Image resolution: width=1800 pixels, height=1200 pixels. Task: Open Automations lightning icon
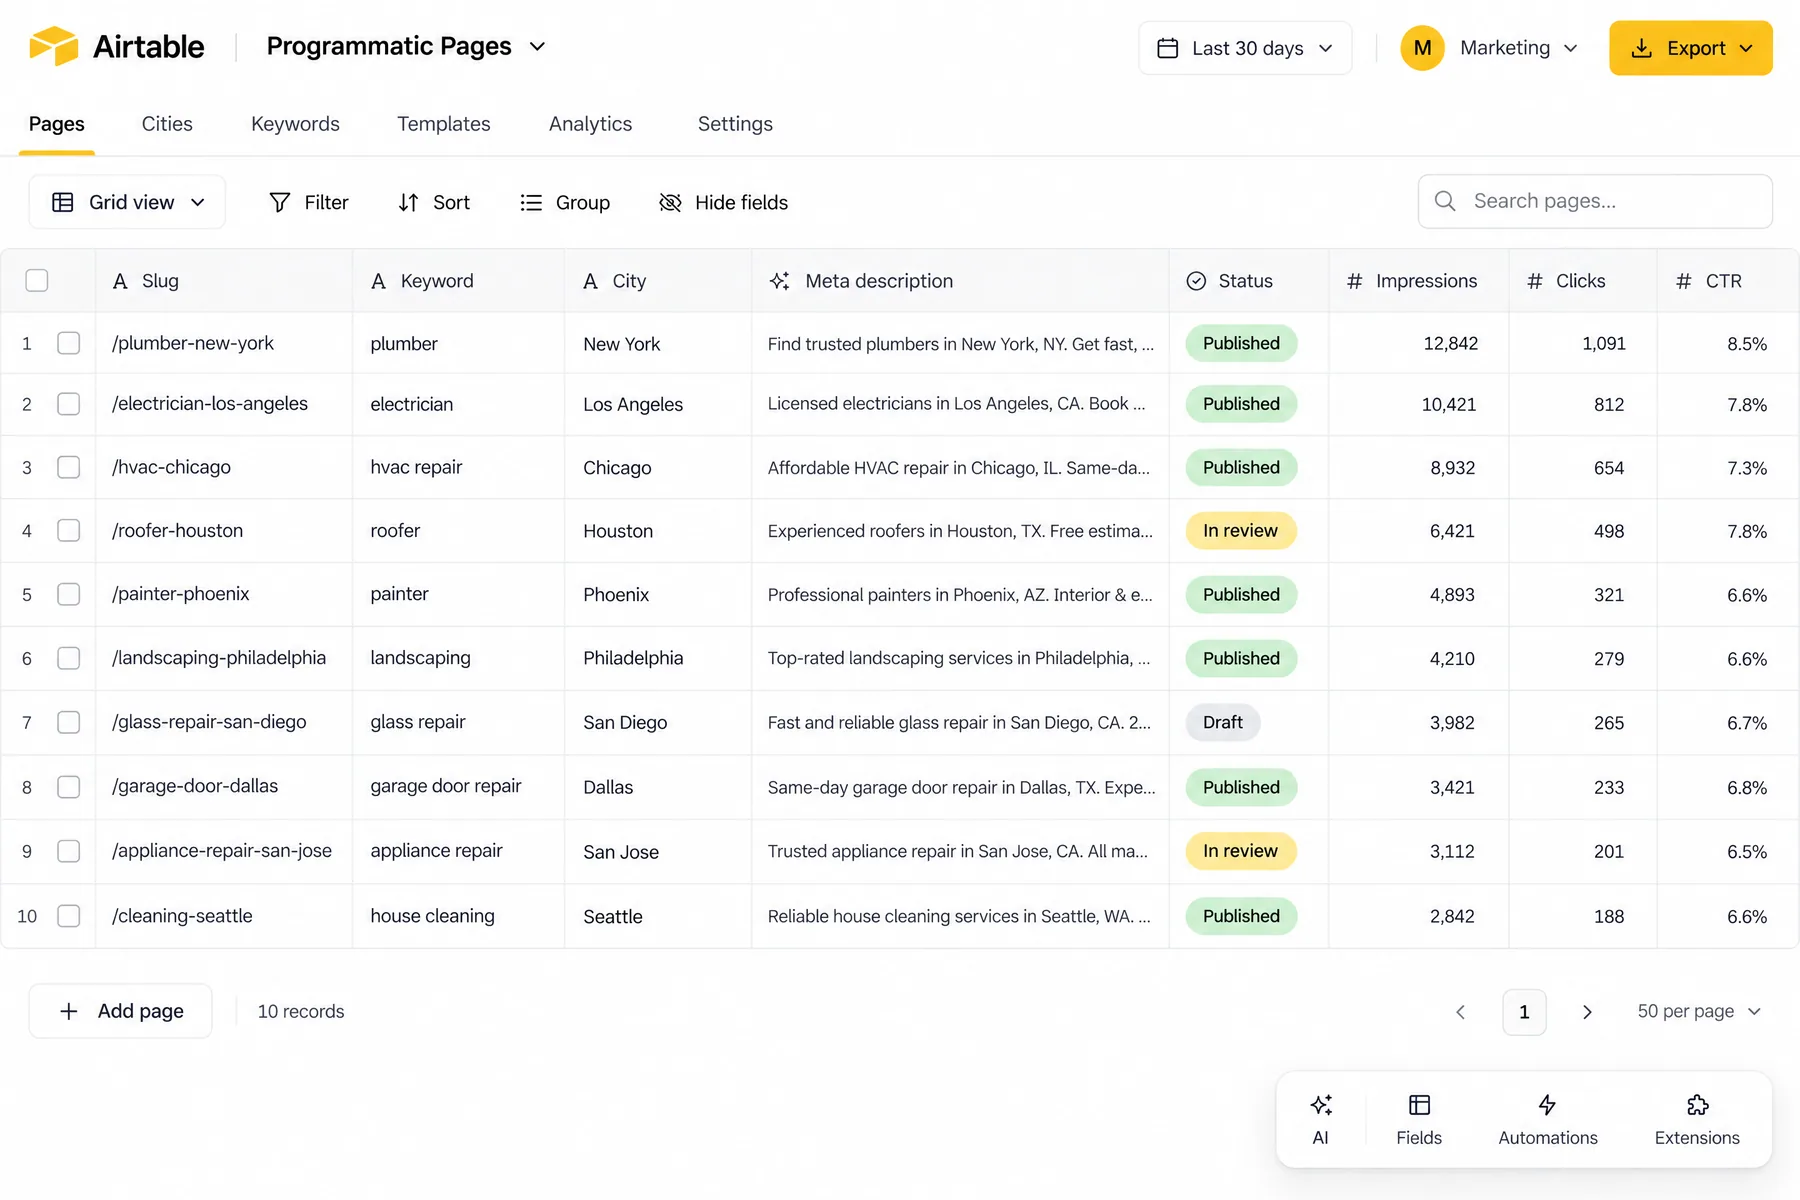(1547, 1105)
